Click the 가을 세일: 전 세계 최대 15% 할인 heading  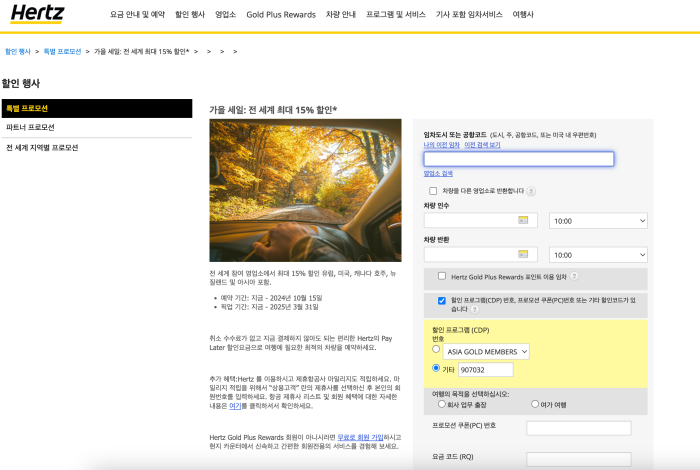click(x=273, y=110)
